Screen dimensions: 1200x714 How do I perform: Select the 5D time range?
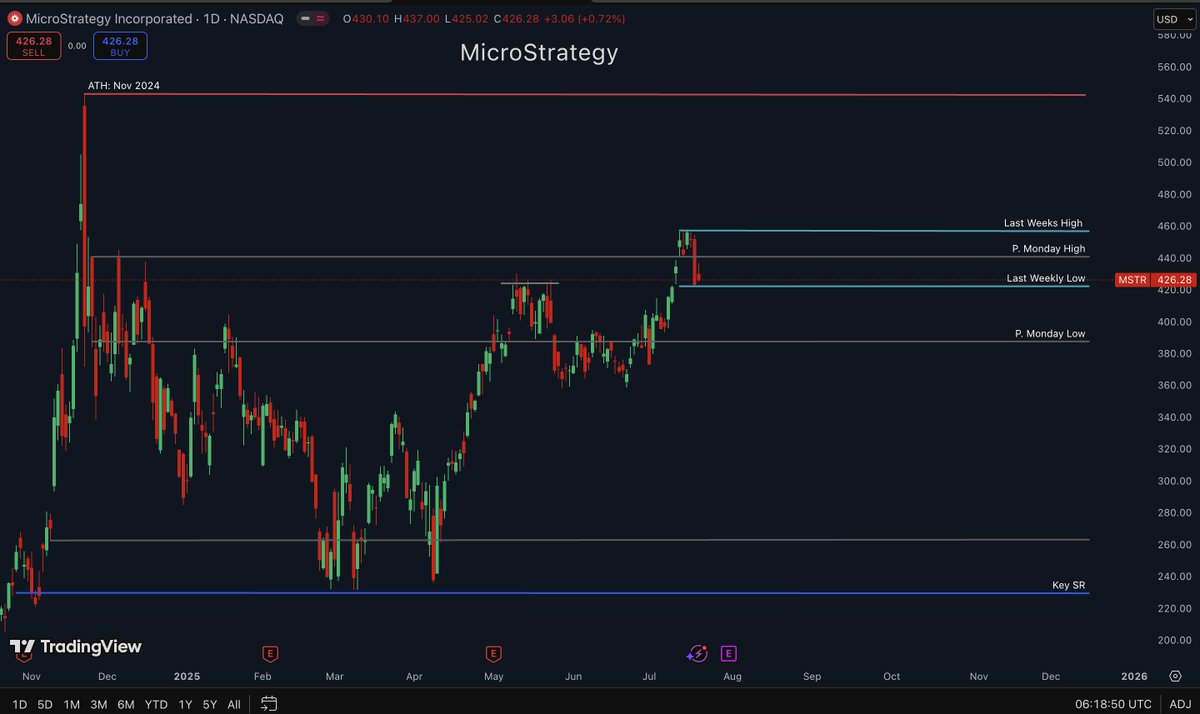pyautogui.click(x=45, y=704)
